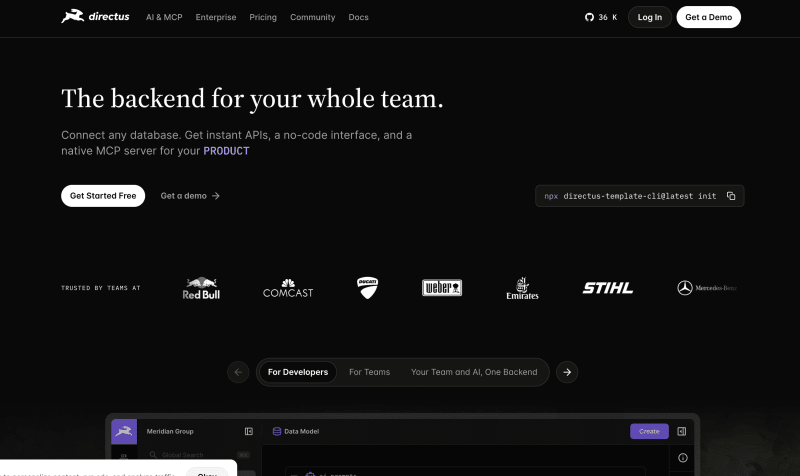Screen dimensions: 800x476
Task: Click the purple Create button
Action: click(649, 432)
